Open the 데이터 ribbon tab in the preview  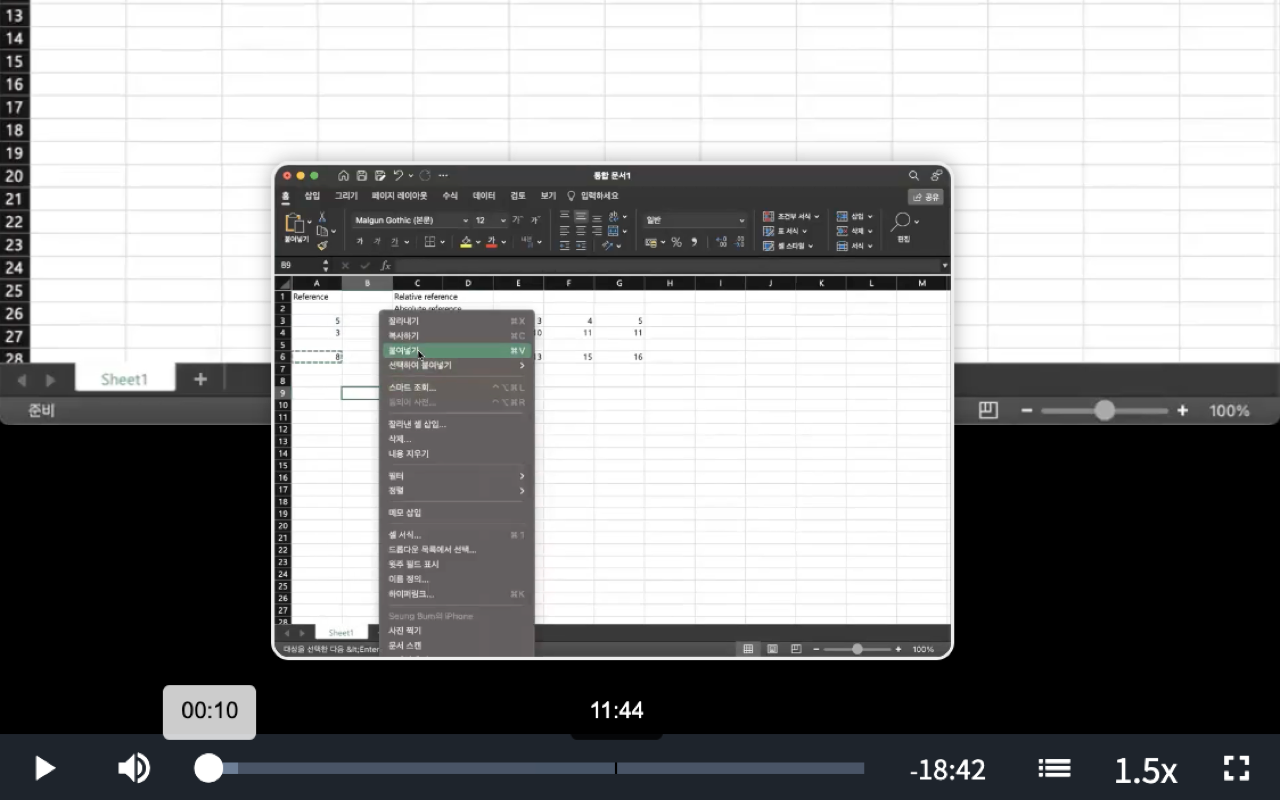point(484,196)
